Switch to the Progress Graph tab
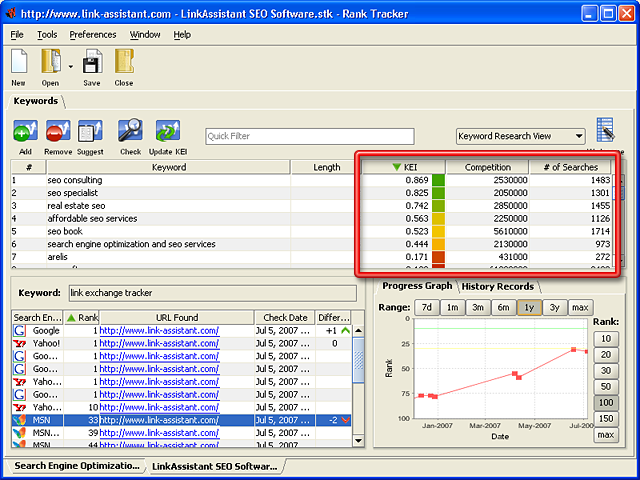Screen dimensions: 640x480 click(x=417, y=286)
